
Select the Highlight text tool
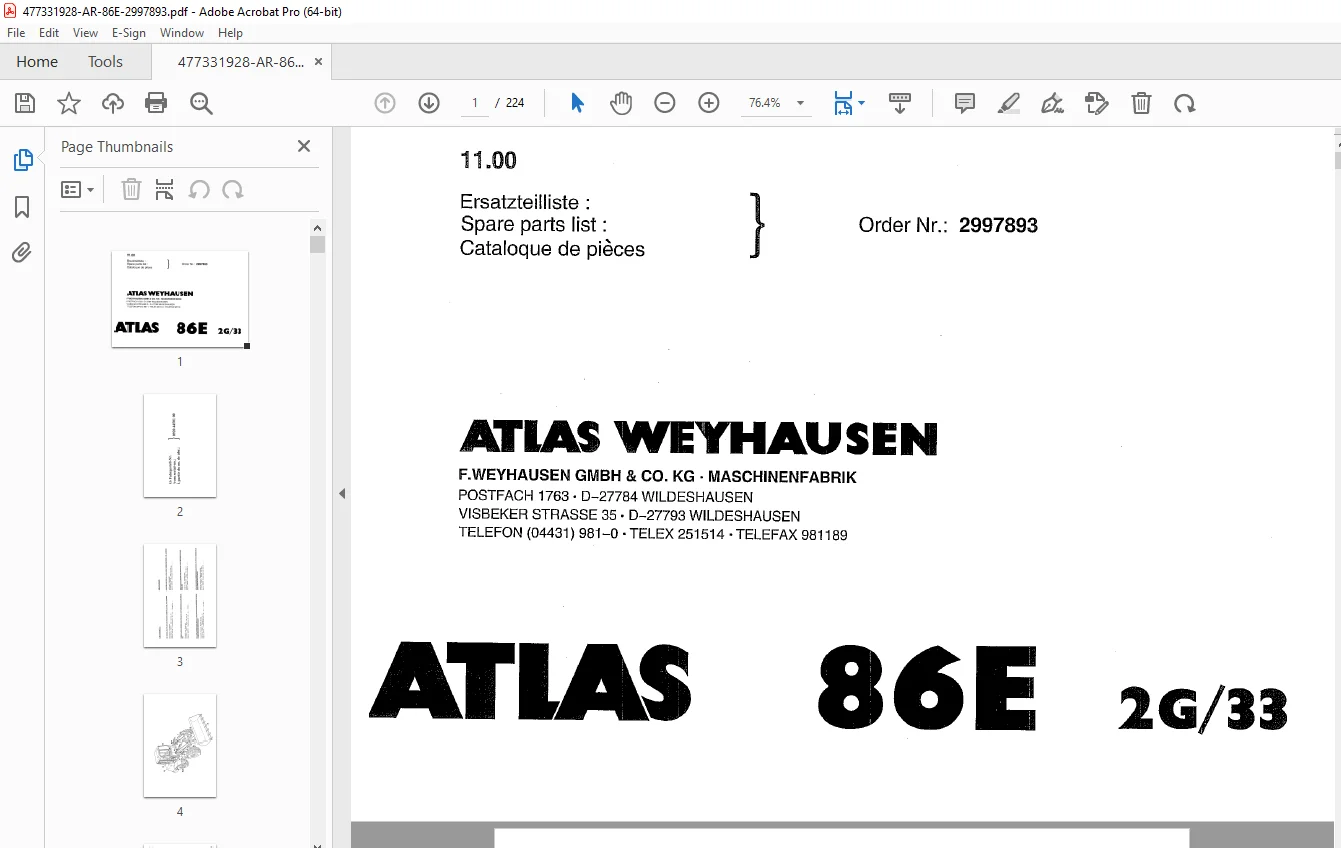(x=1009, y=103)
